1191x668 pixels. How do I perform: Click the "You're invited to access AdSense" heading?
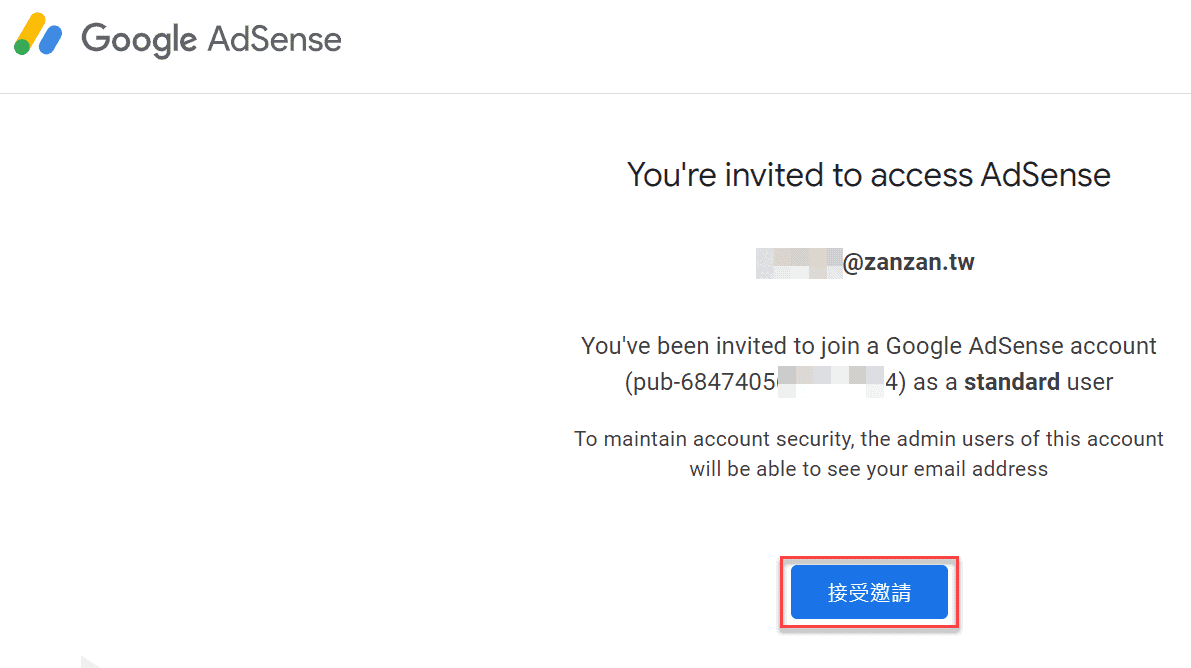click(868, 175)
